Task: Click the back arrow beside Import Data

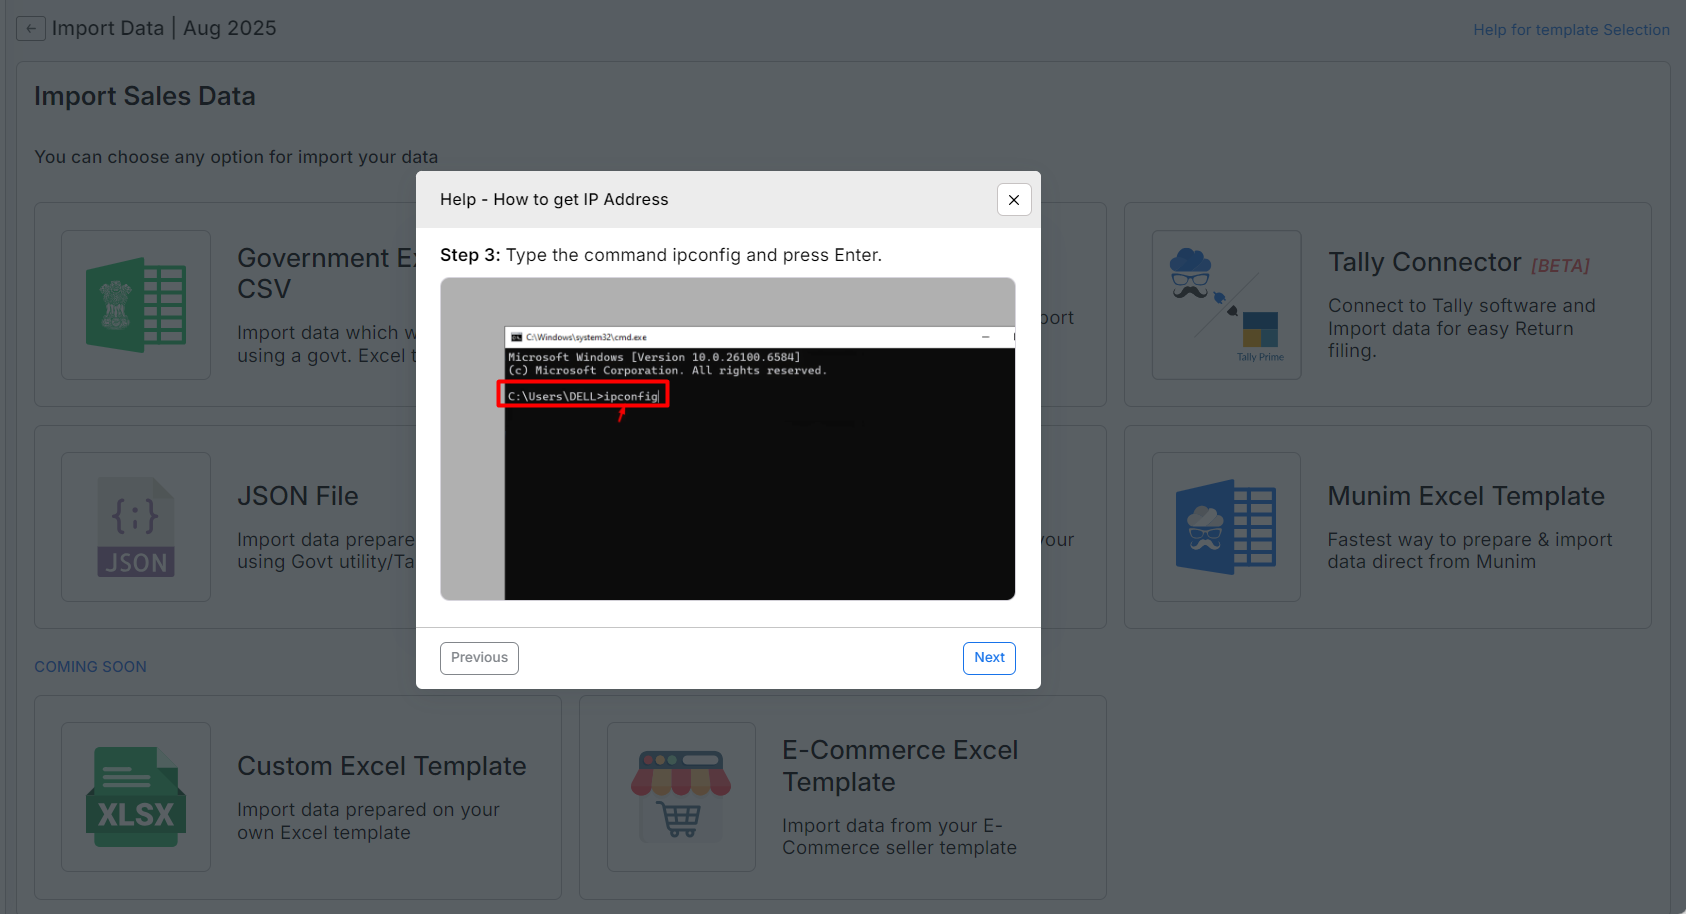Action: point(31,29)
